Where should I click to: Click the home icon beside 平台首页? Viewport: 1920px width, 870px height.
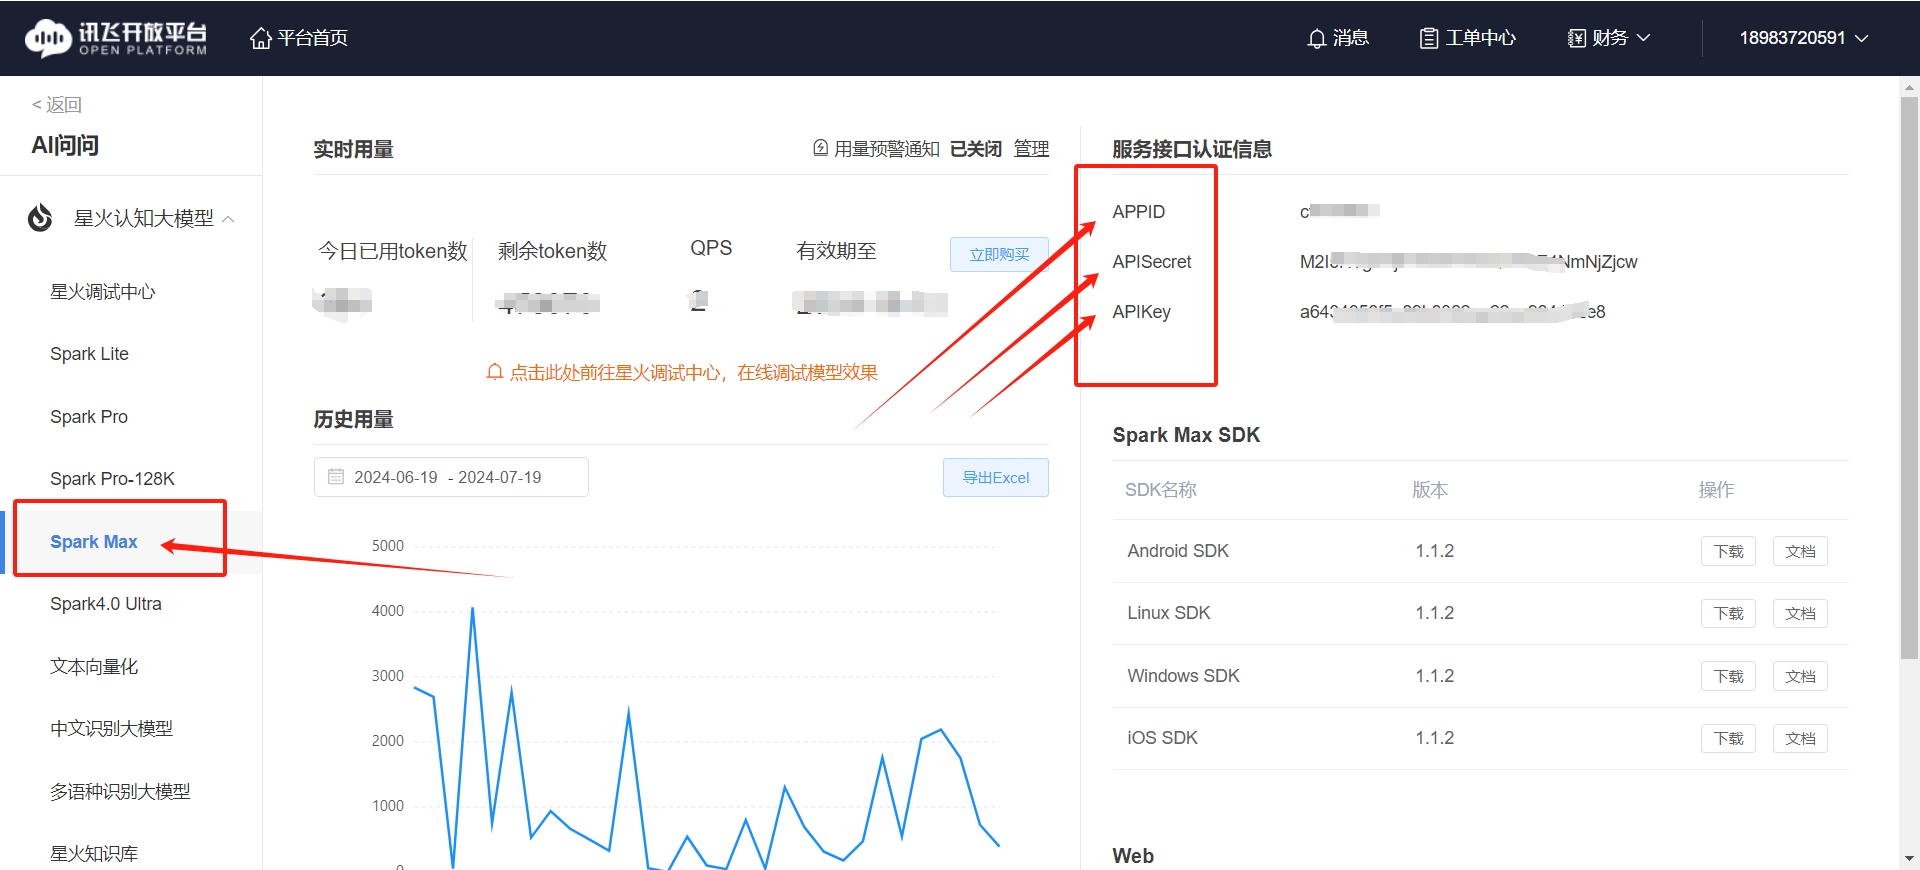(x=261, y=38)
